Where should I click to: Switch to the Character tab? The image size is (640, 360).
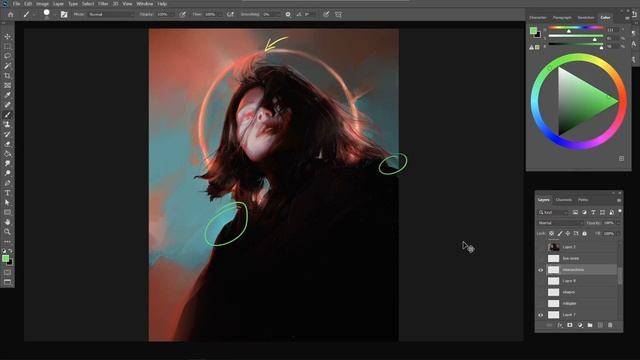tap(538, 18)
